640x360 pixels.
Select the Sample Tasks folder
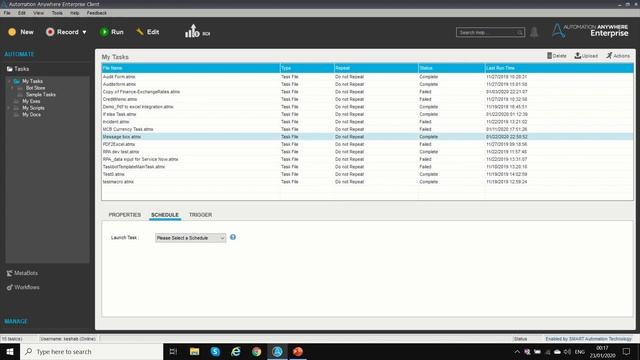click(x=40, y=95)
